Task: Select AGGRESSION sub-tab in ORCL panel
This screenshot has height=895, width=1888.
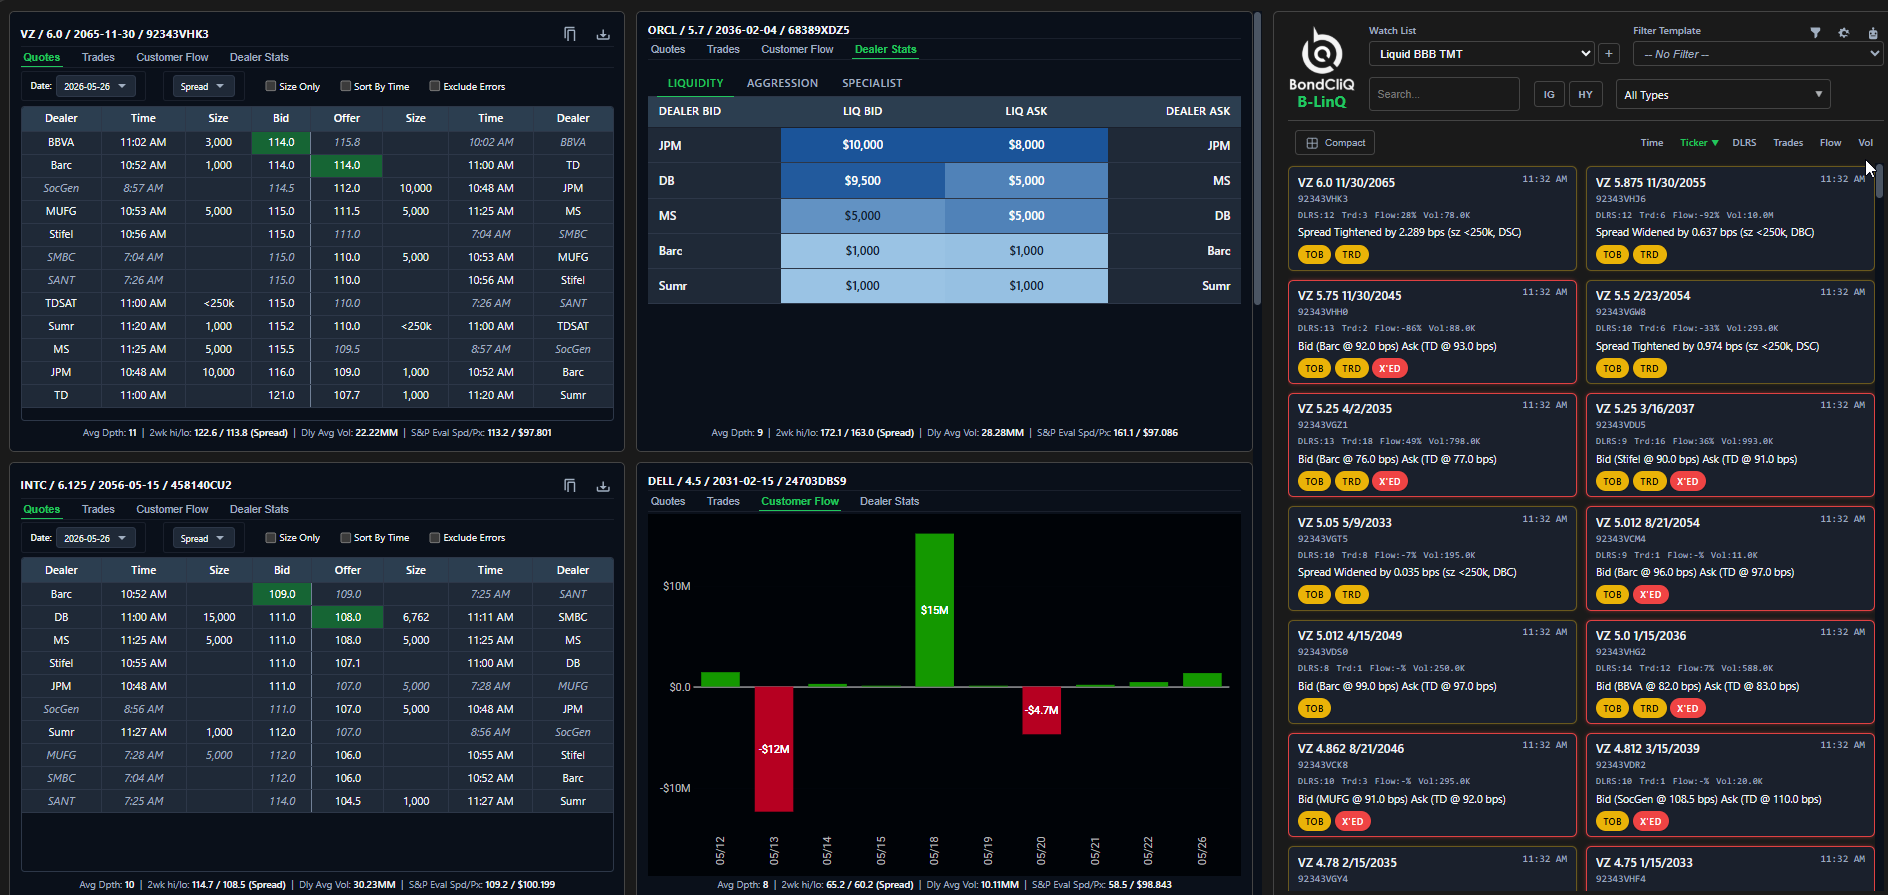Action: point(782,84)
